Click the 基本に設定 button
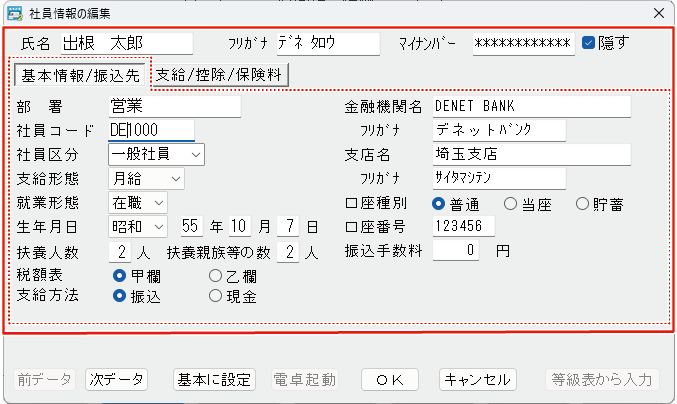 [214, 380]
